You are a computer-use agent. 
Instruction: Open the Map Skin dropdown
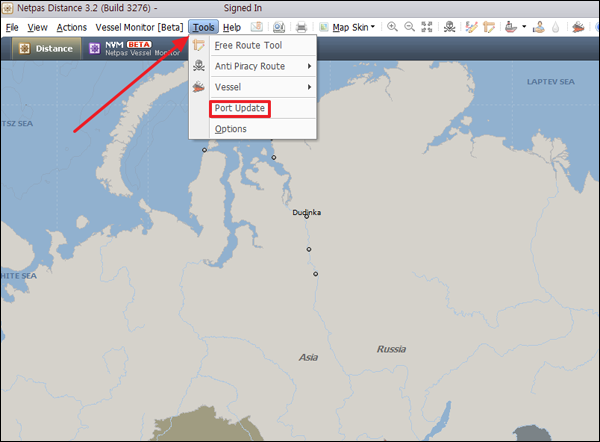pyautogui.click(x=353, y=28)
